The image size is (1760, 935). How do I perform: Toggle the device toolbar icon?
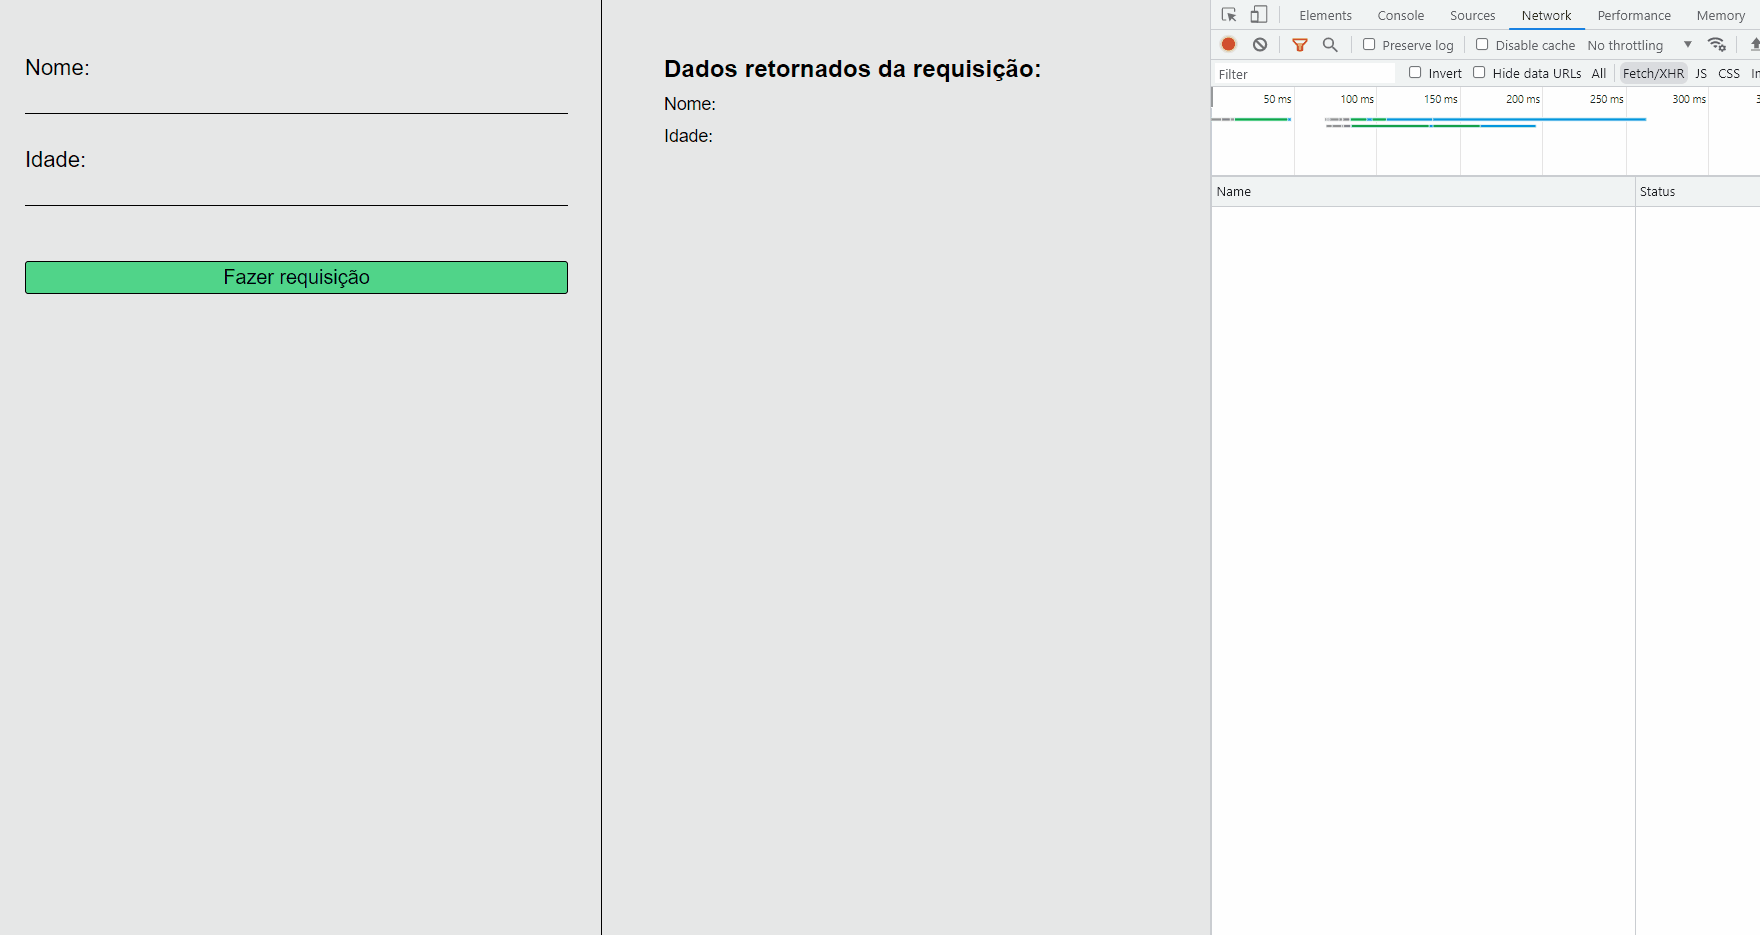point(1258,14)
